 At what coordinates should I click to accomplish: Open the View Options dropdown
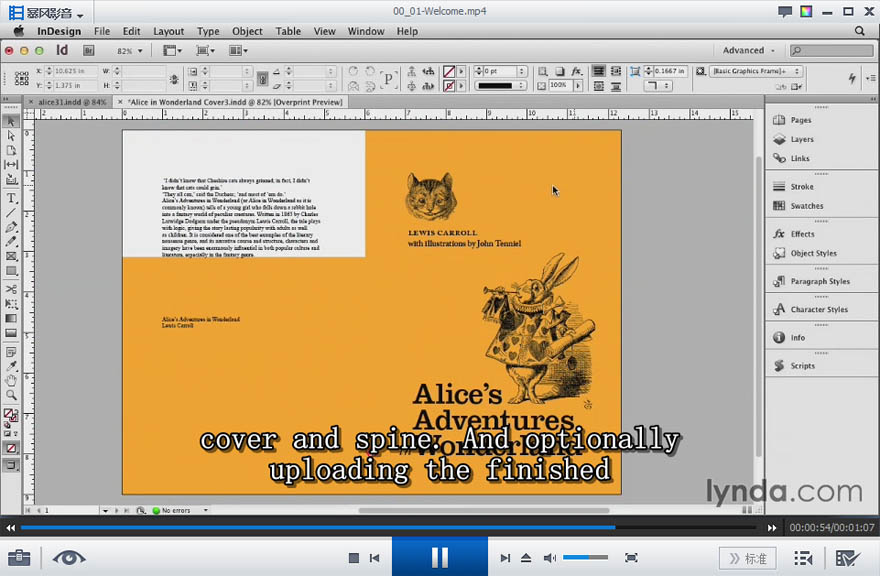172,51
